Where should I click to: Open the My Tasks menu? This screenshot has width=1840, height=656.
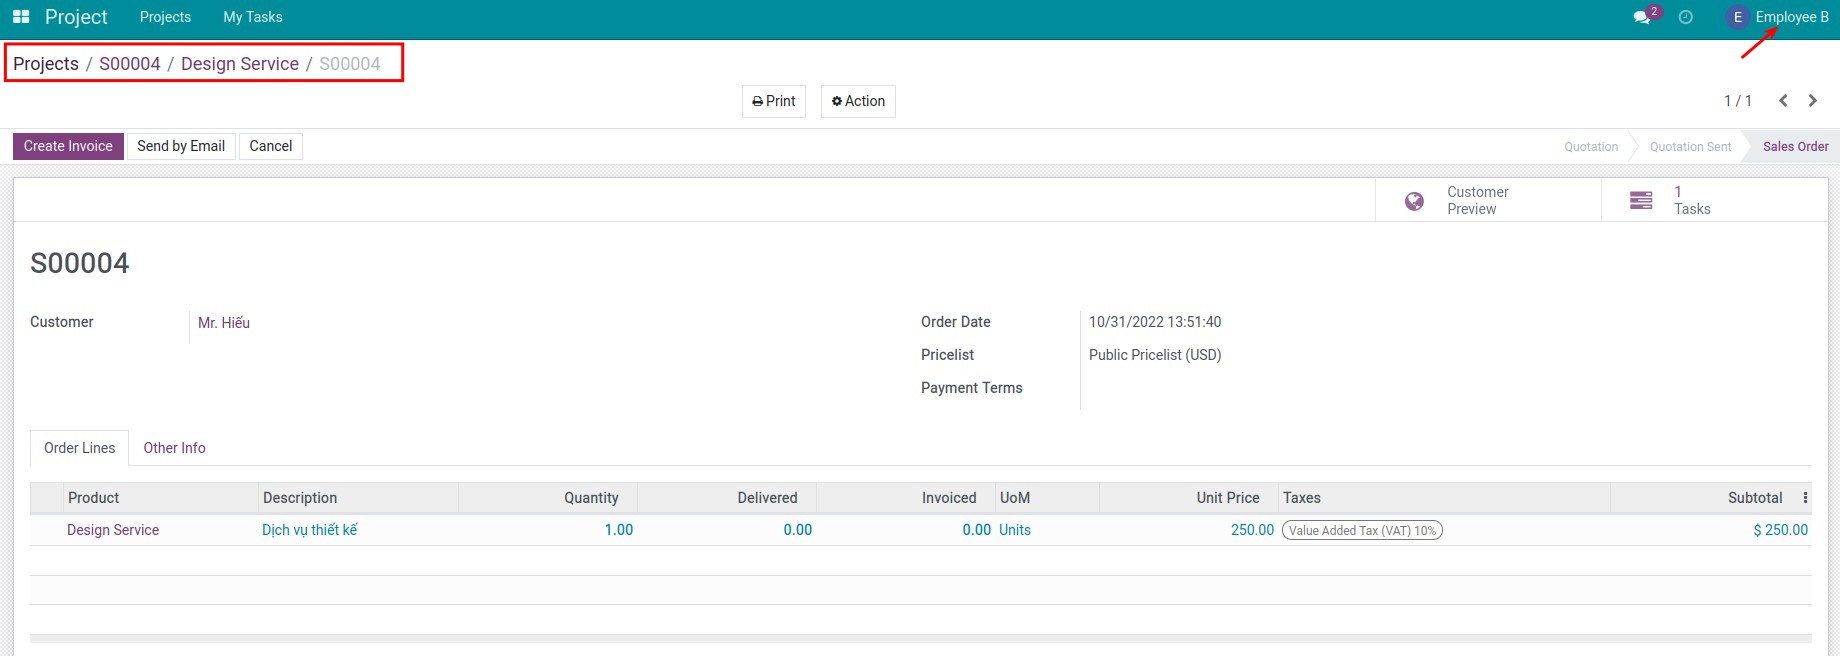(252, 17)
